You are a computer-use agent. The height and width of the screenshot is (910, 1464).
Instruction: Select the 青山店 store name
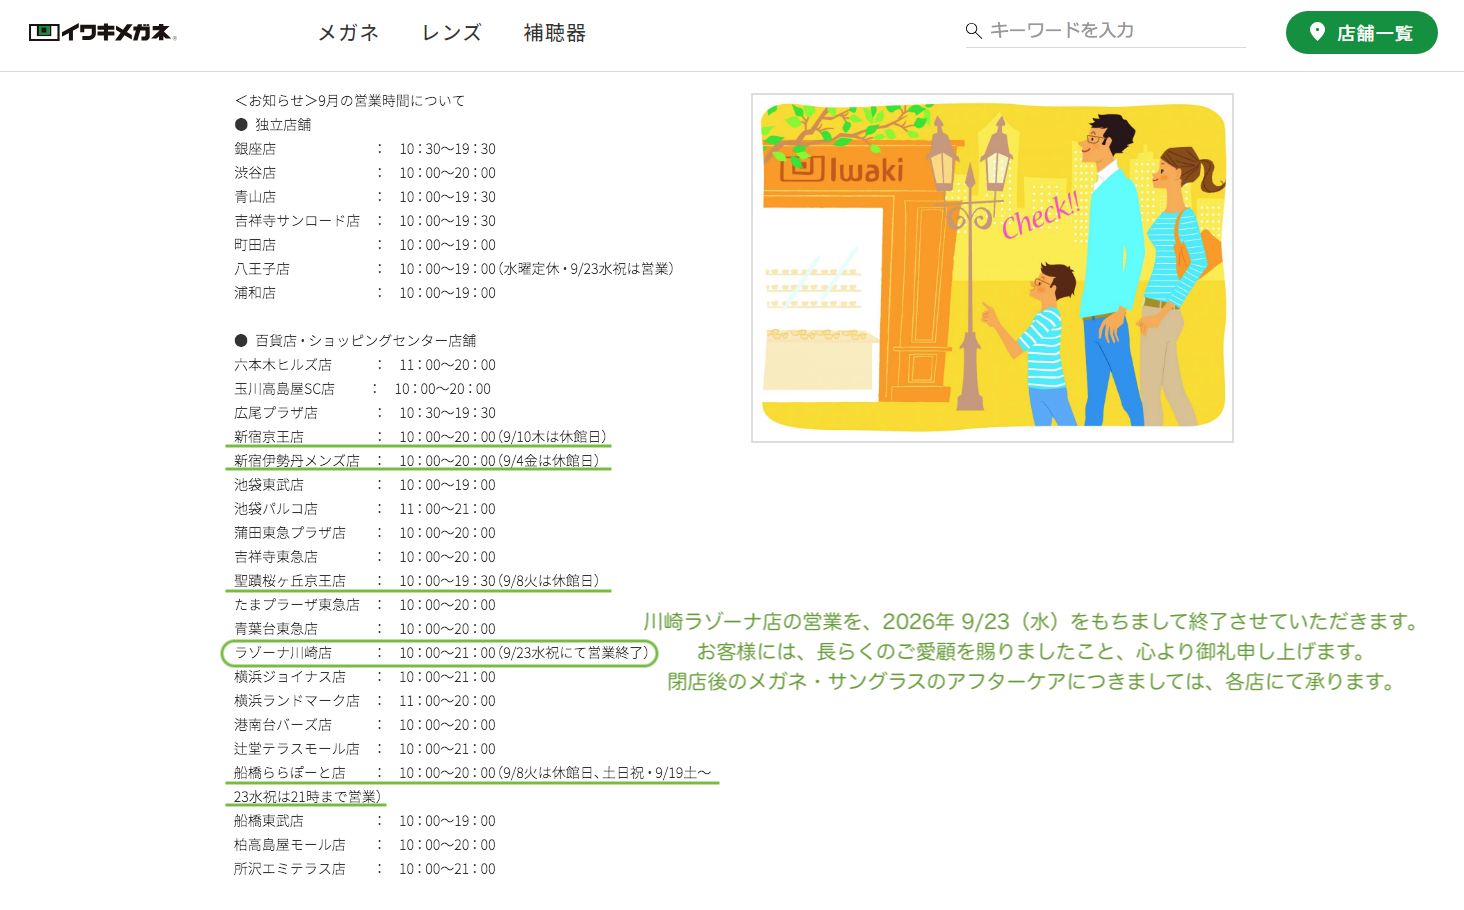point(255,197)
